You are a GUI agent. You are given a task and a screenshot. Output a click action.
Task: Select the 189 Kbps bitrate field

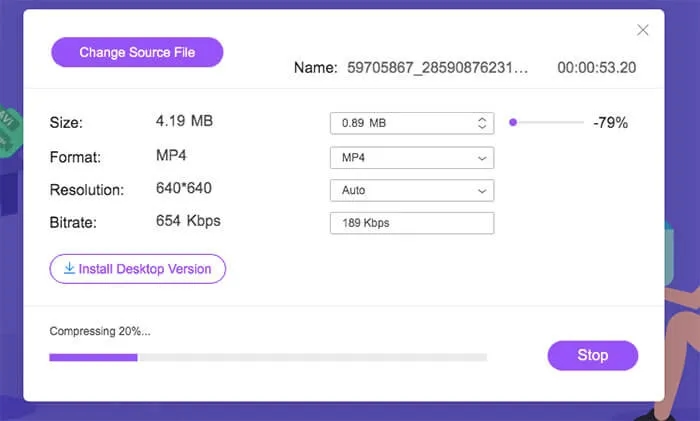[x=411, y=223]
